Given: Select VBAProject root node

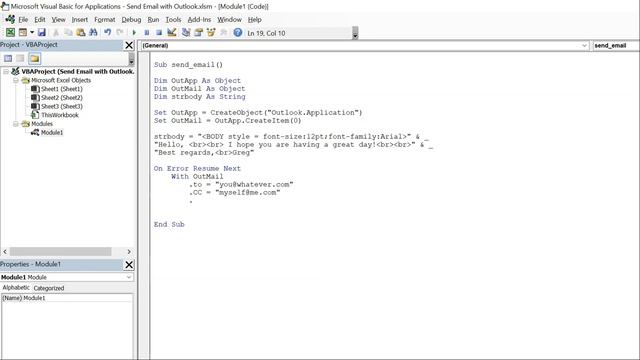Looking at the screenshot, I should point(78,71).
